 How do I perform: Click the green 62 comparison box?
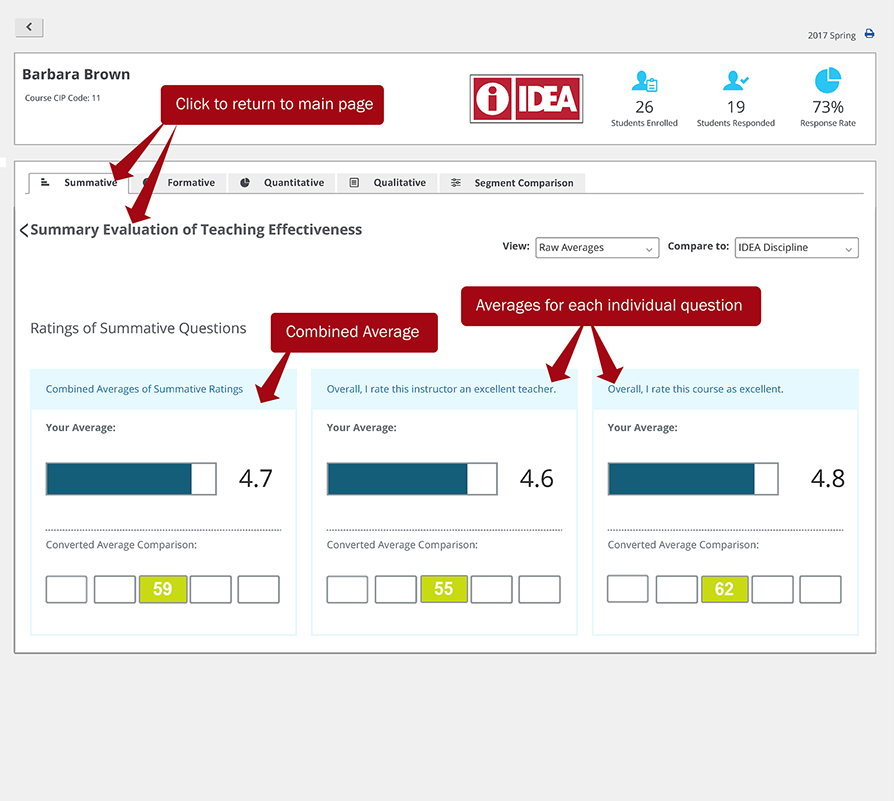pos(724,589)
